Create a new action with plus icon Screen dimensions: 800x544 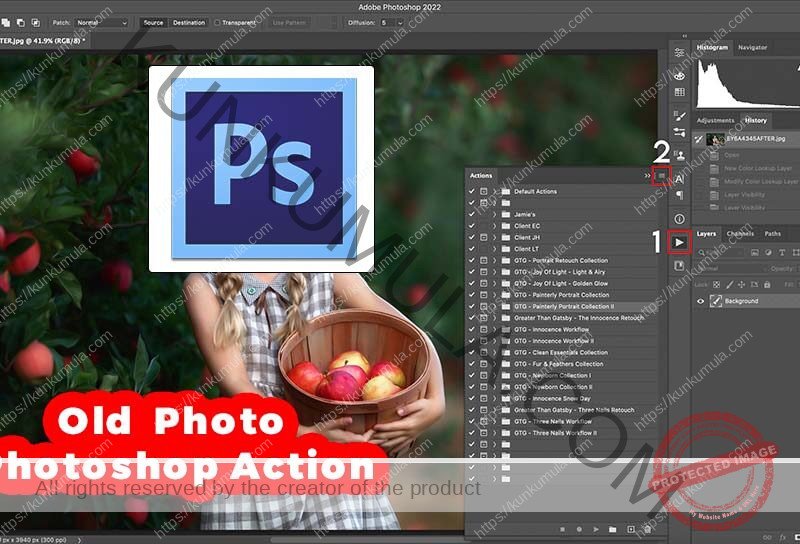pos(631,529)
